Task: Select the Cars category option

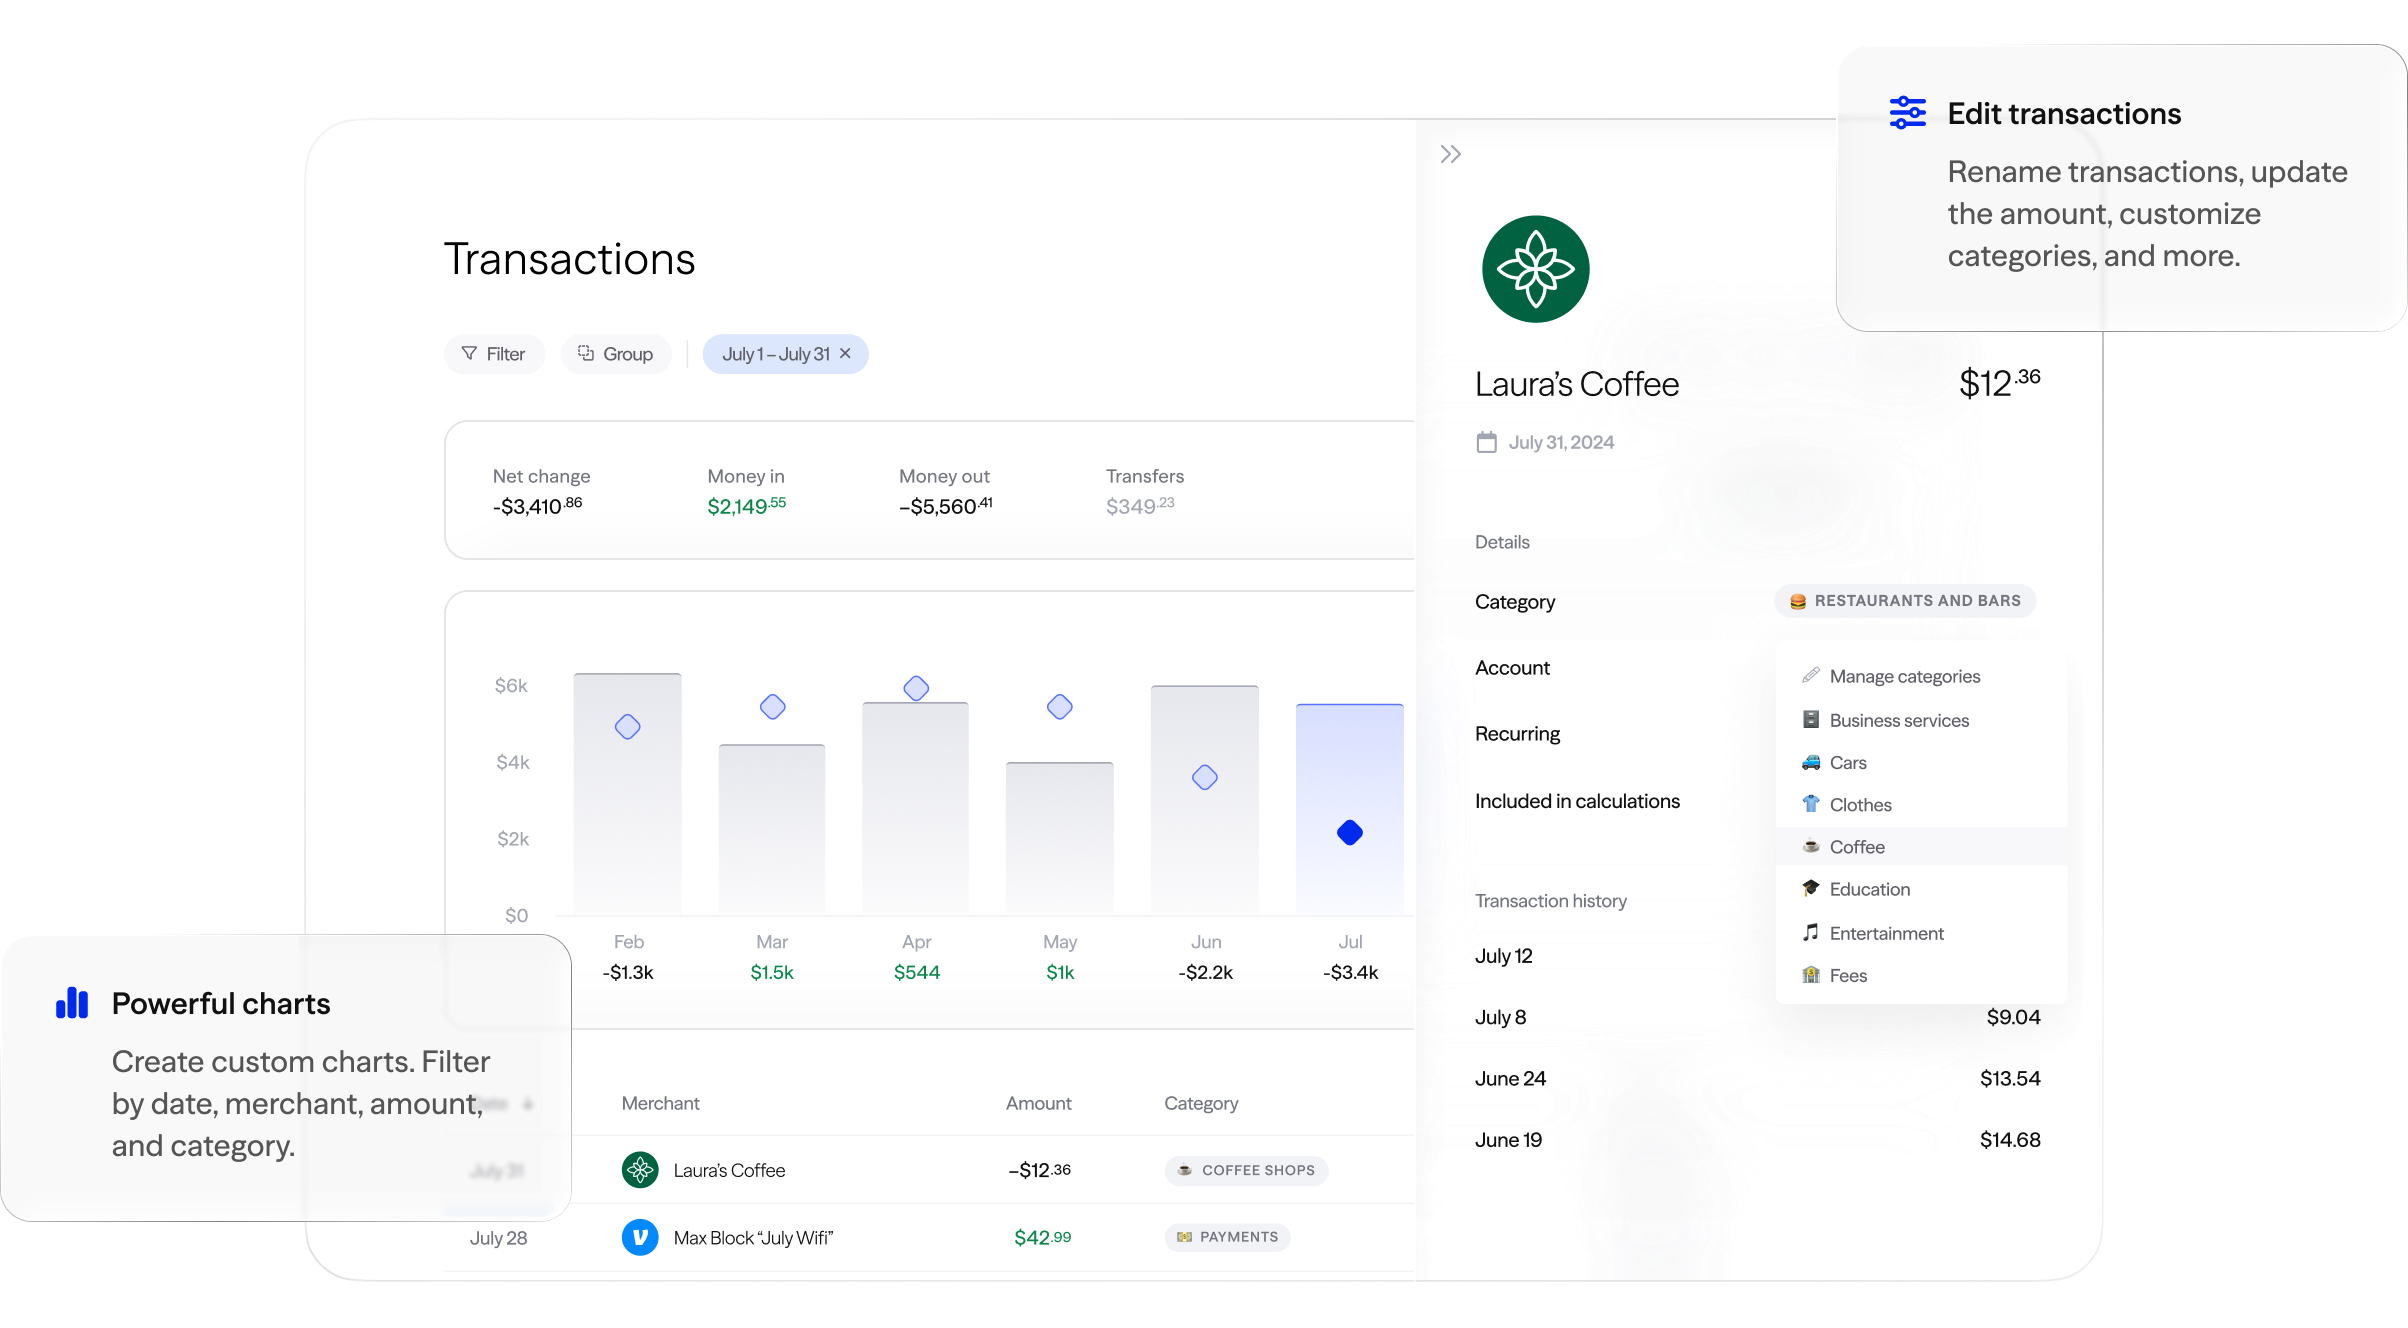Action: (1847, 763)
